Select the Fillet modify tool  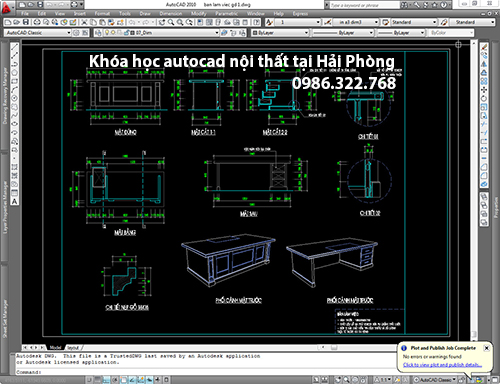(484, 176)
